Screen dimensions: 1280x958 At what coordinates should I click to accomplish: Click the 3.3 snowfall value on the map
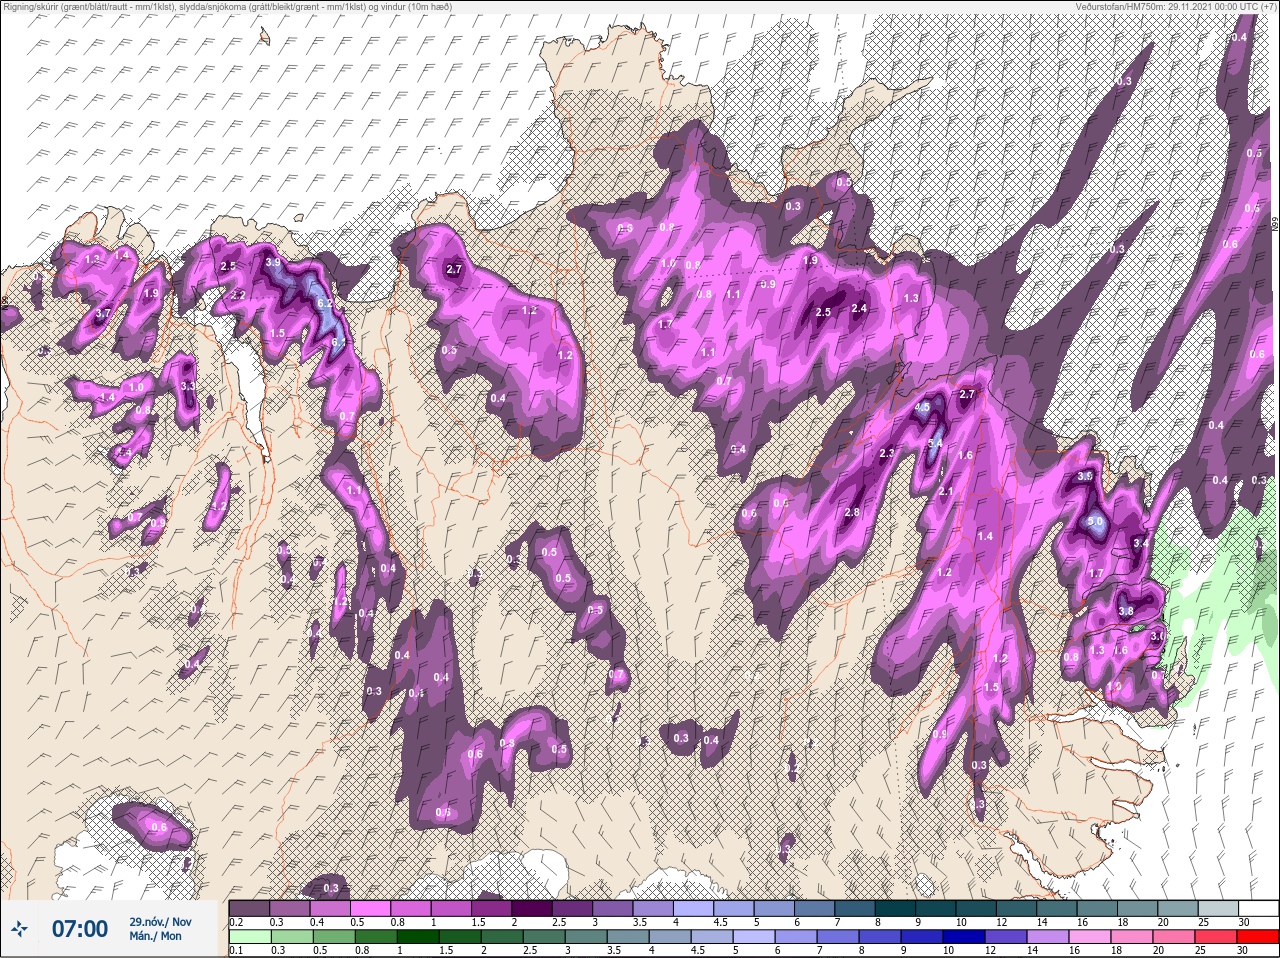pos(187,386)
